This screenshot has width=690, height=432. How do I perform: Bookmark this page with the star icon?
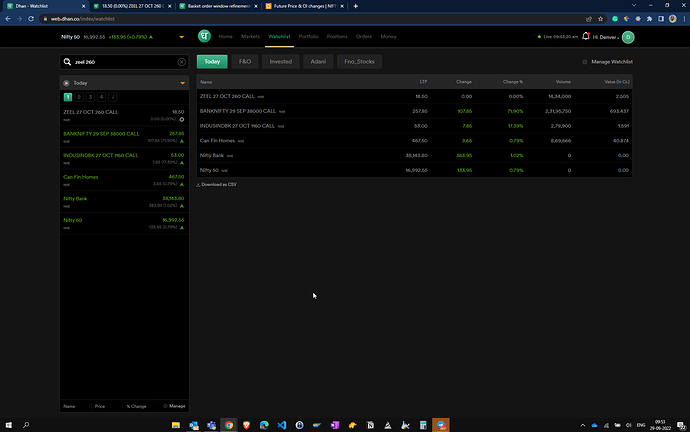(600, 19)
